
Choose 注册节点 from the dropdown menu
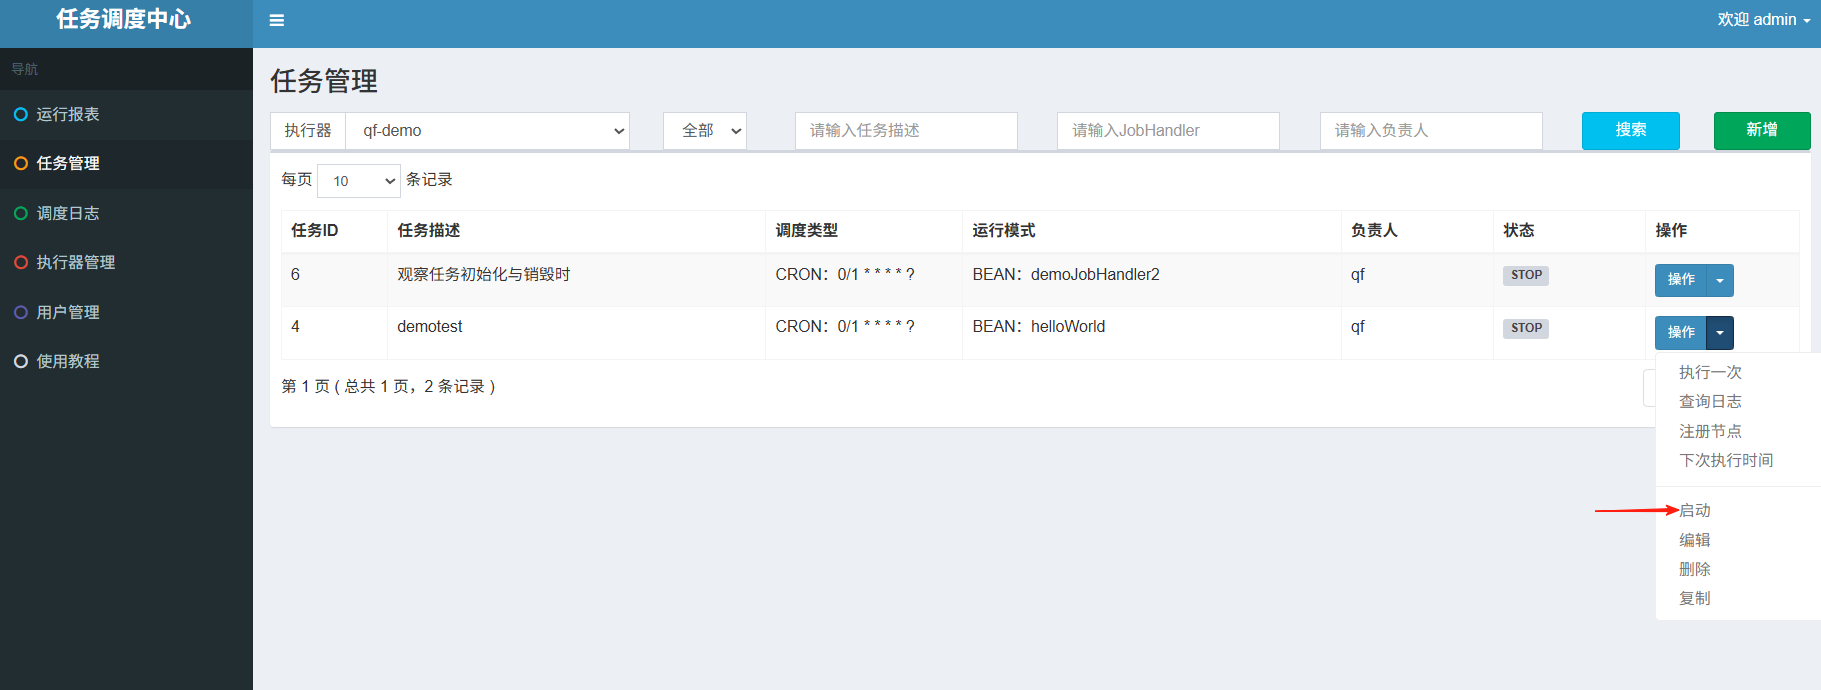[x=1710, y=431]
